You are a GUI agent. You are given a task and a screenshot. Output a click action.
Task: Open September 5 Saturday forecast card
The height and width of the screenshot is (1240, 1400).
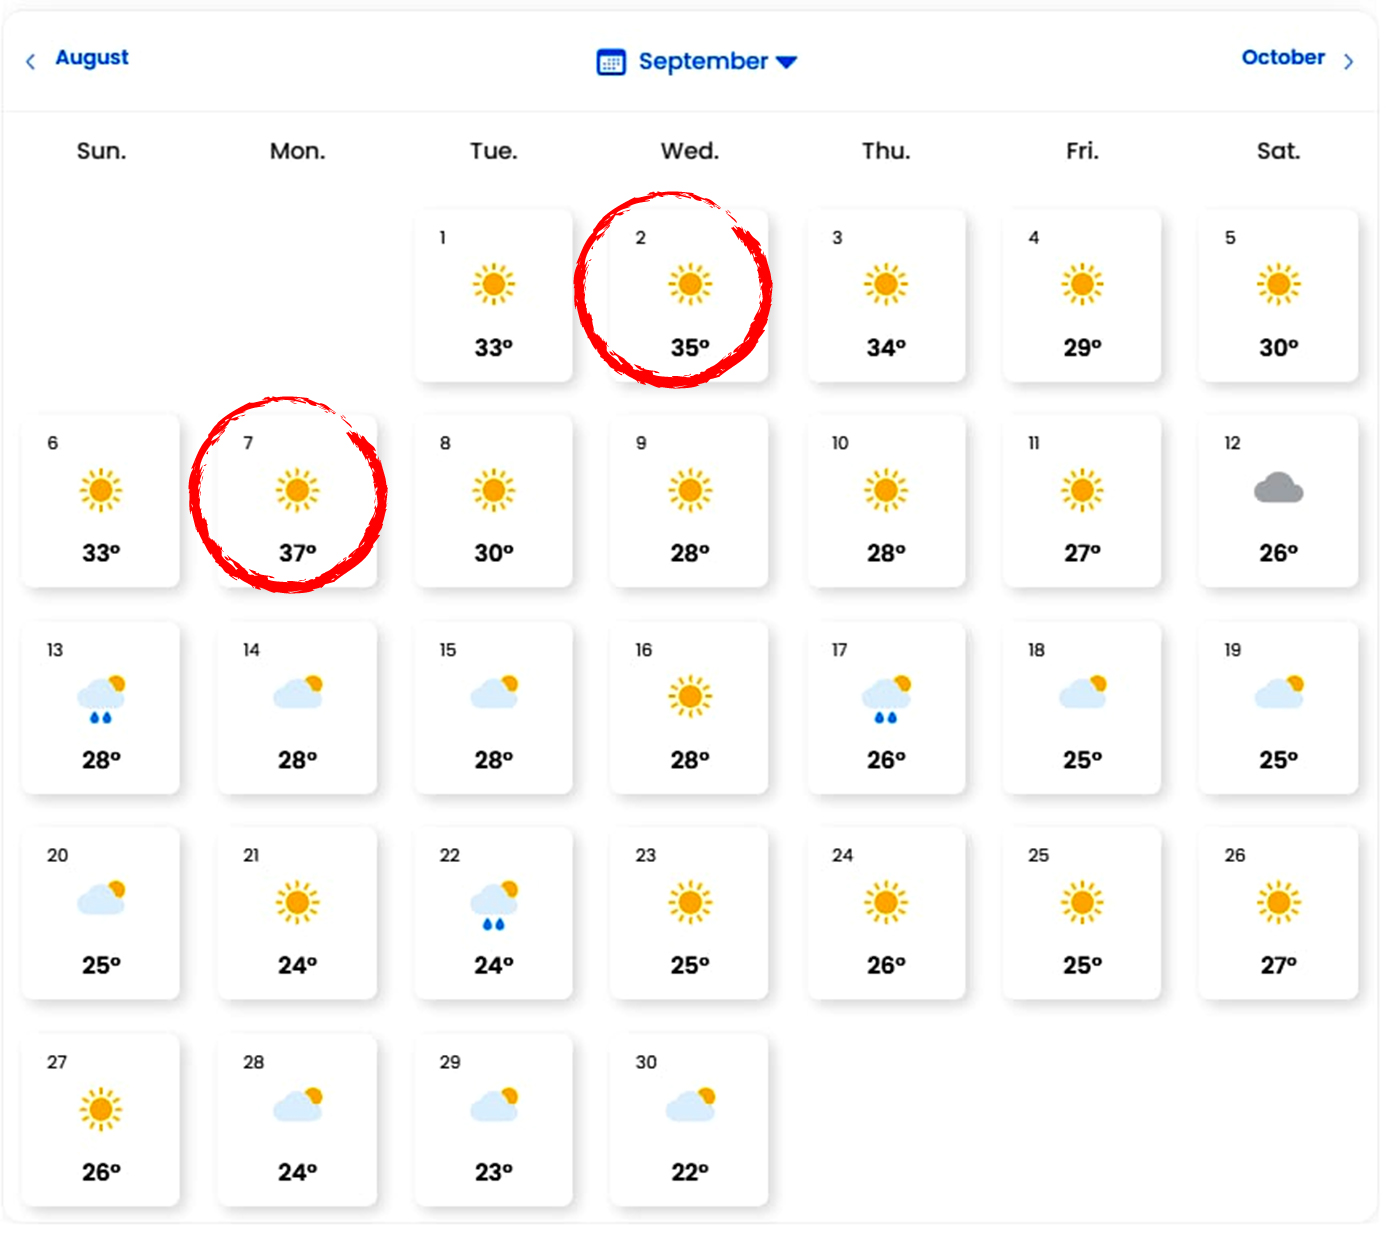pyautogui.click(x=1278, y=295)
